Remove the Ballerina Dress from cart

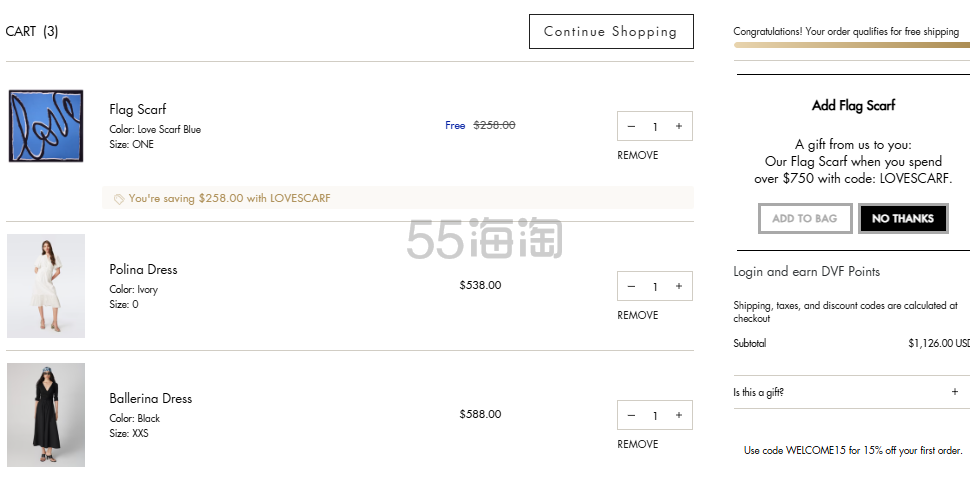coord(637,444)
